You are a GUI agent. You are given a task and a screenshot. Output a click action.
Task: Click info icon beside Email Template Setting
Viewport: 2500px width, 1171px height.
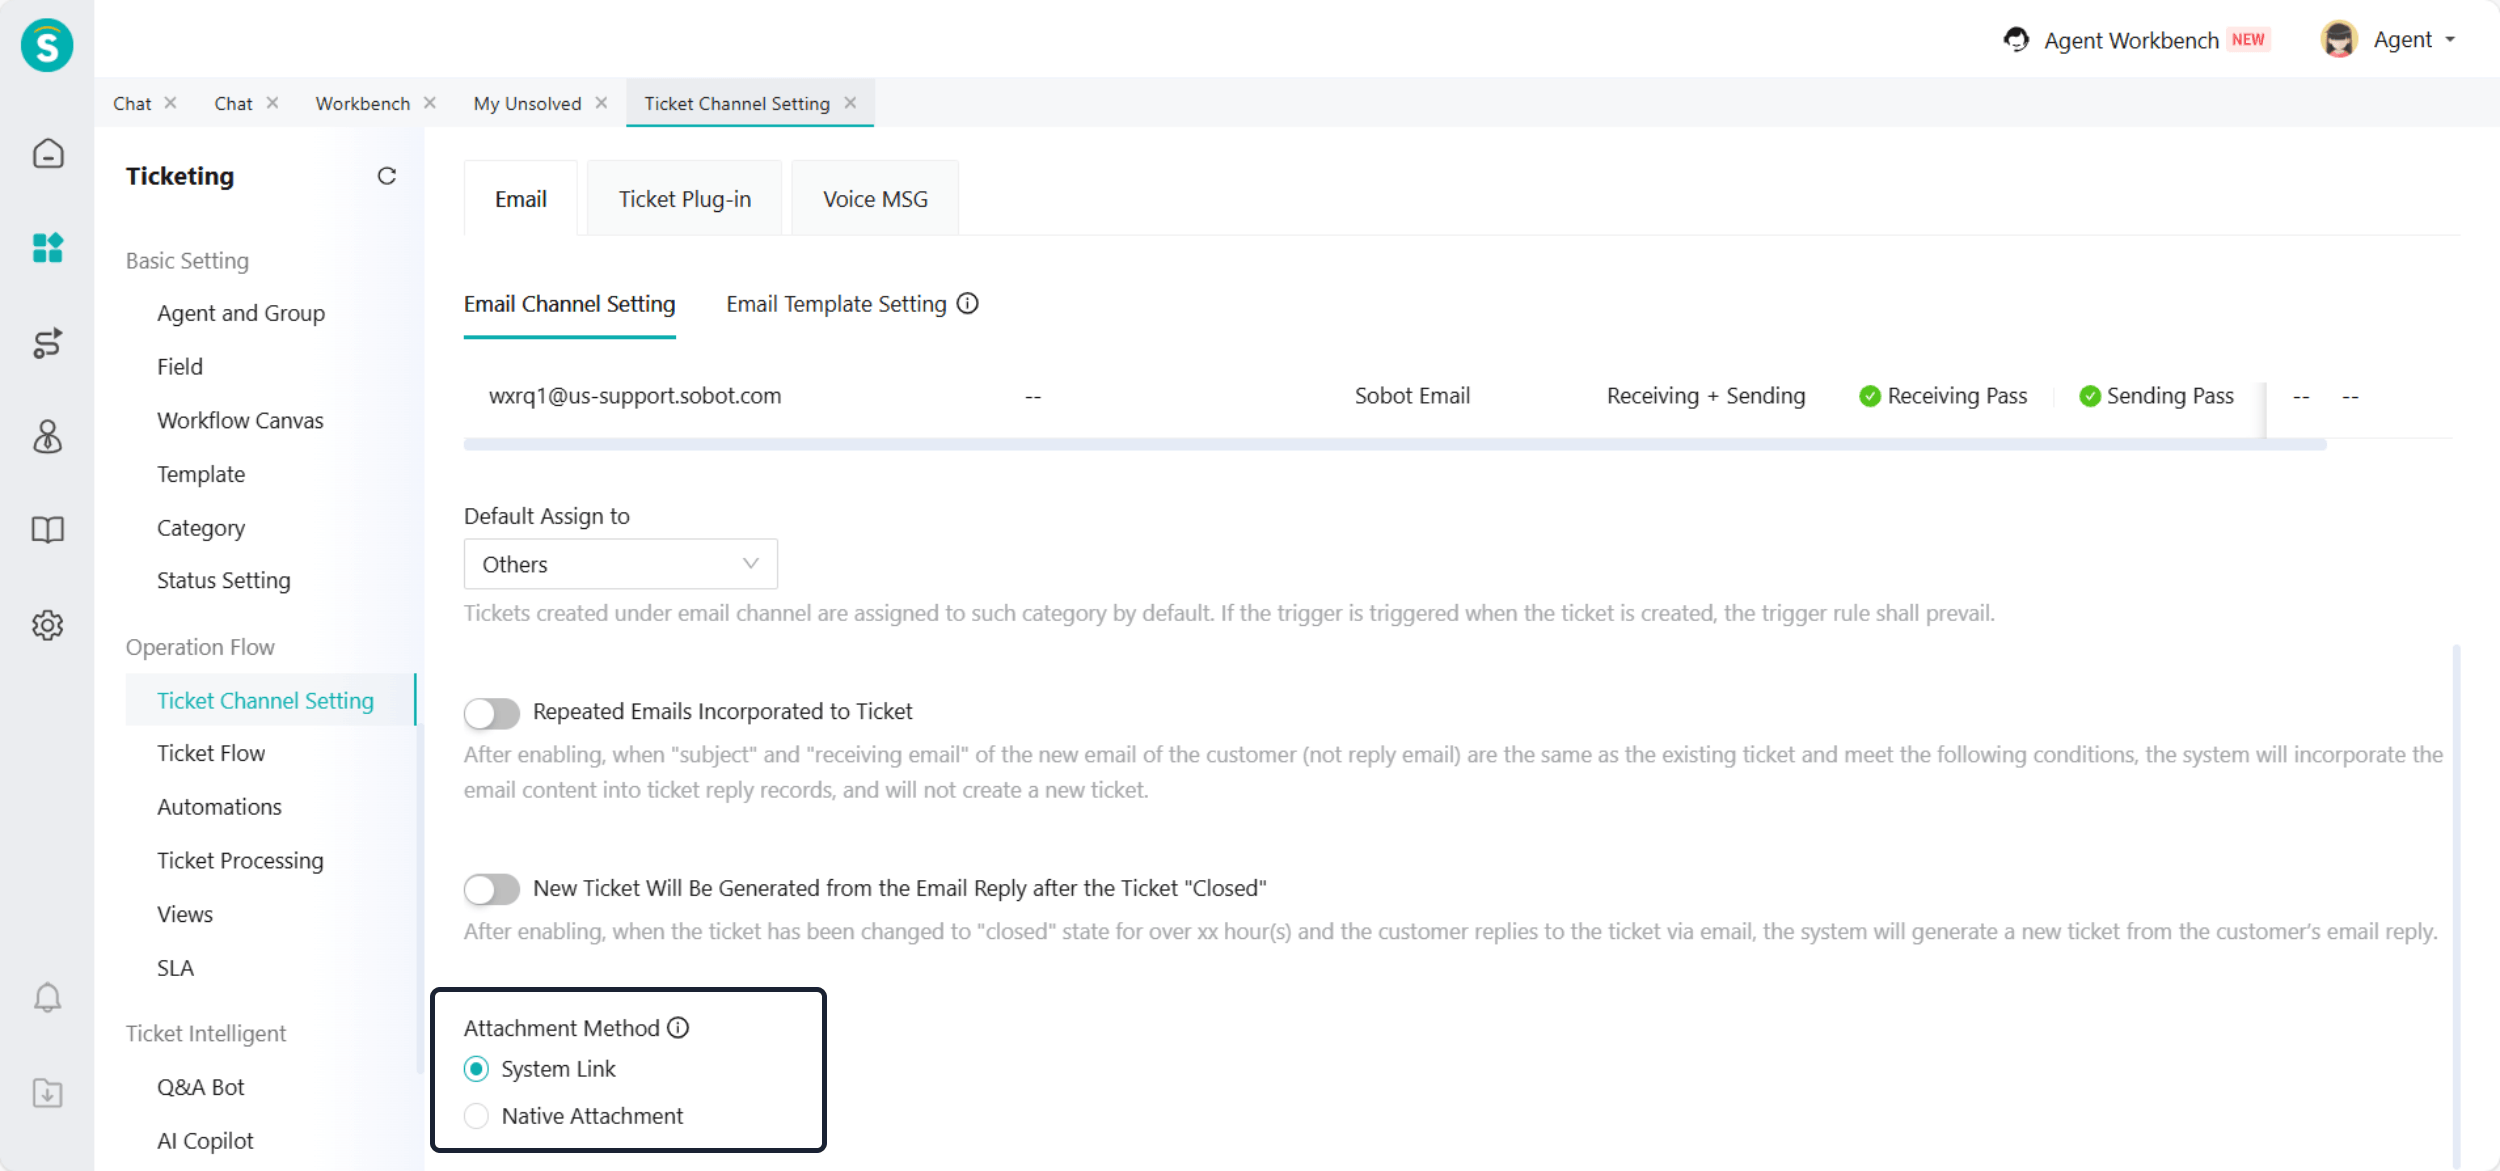967,303
